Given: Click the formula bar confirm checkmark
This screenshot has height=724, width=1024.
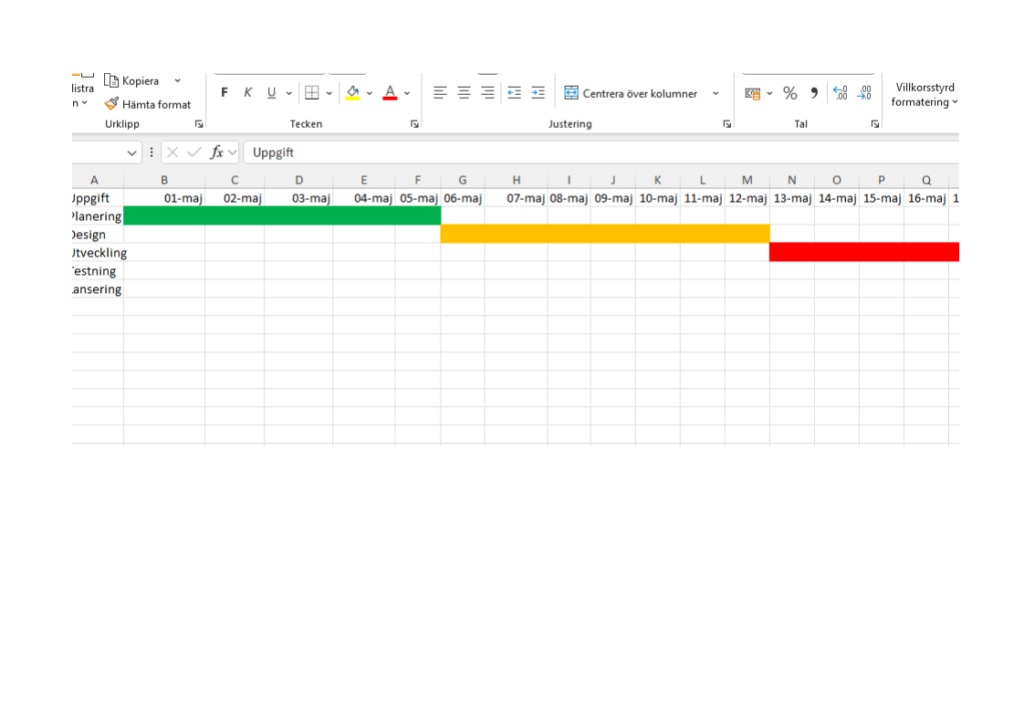Looking at the screenshot, I should click(194, 152).
